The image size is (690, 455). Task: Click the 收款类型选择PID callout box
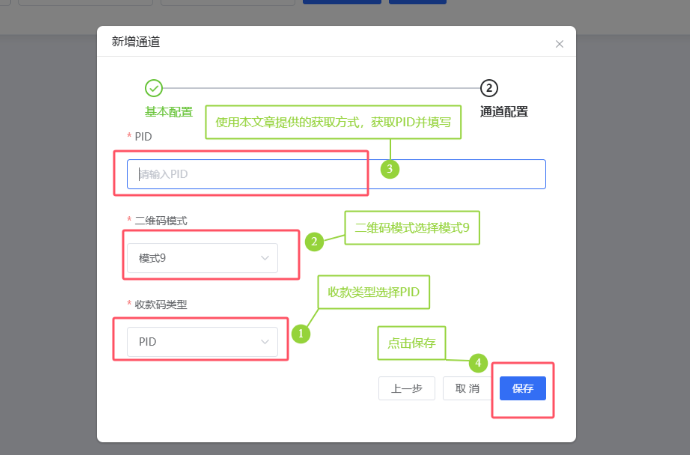pyautogui.click(x=373, y=292)
